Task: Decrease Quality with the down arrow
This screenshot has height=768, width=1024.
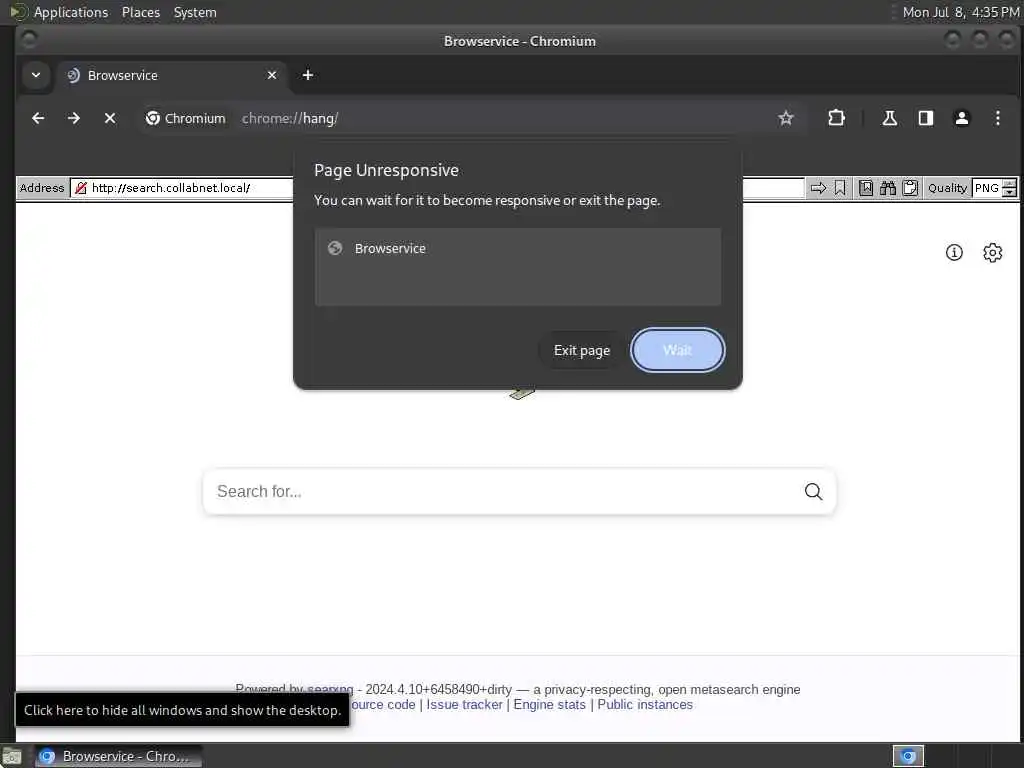Action: point(1010,193)
